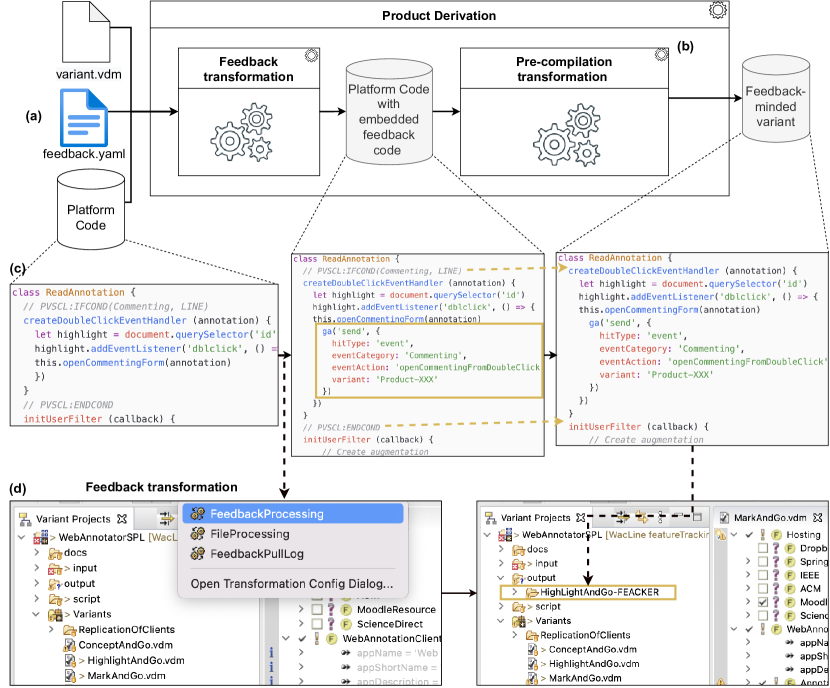Click link-with-editor arrows icon beside MarkAndGo.vdm tab
The height and width of the screenshot is (688, 830).
pyautogui.click(x=641, y=516)
